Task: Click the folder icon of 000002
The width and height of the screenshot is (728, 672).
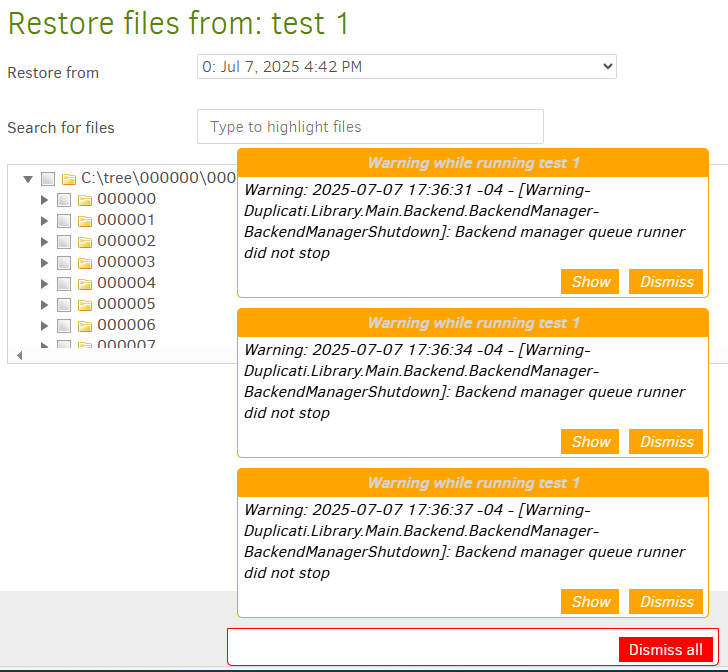Action: [84, 242]
